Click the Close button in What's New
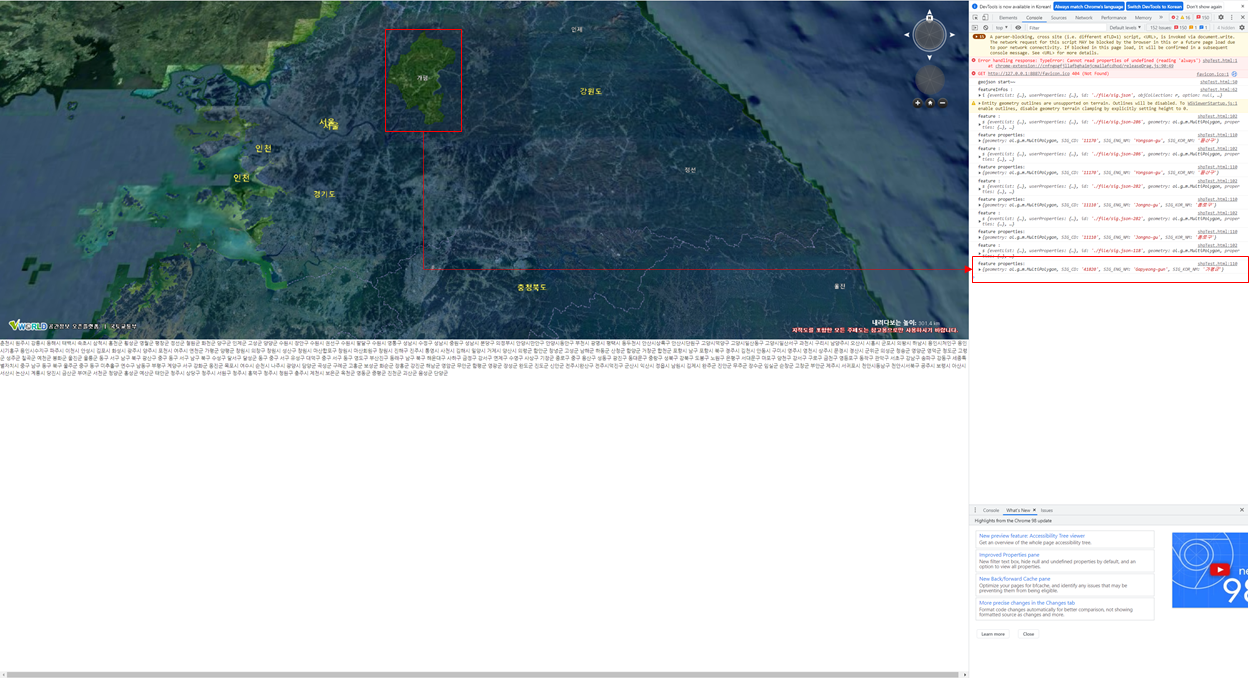 [1028, 634]
